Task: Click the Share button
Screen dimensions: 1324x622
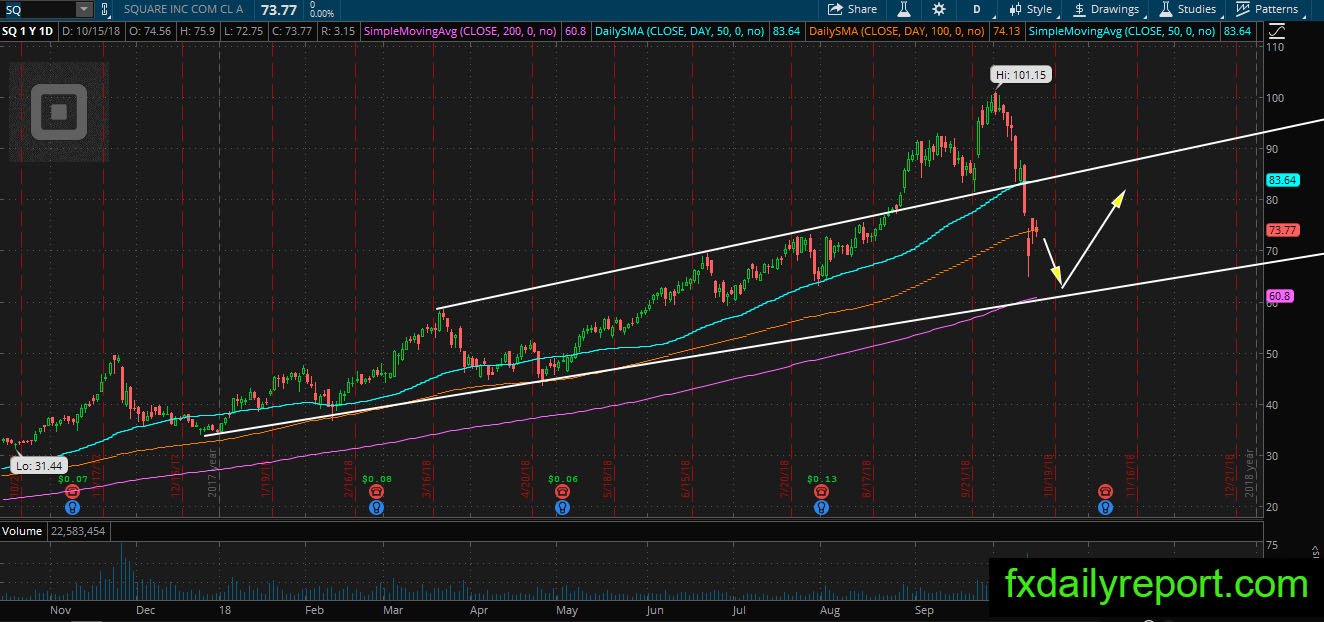Action: point(852,9)
